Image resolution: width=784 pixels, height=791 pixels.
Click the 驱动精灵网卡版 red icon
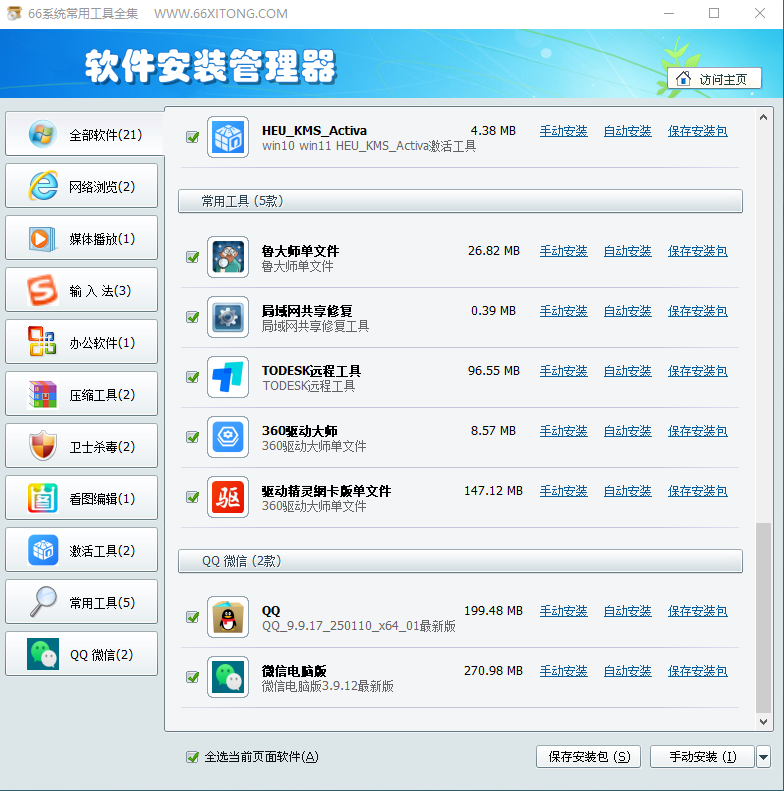click(228, 497)
